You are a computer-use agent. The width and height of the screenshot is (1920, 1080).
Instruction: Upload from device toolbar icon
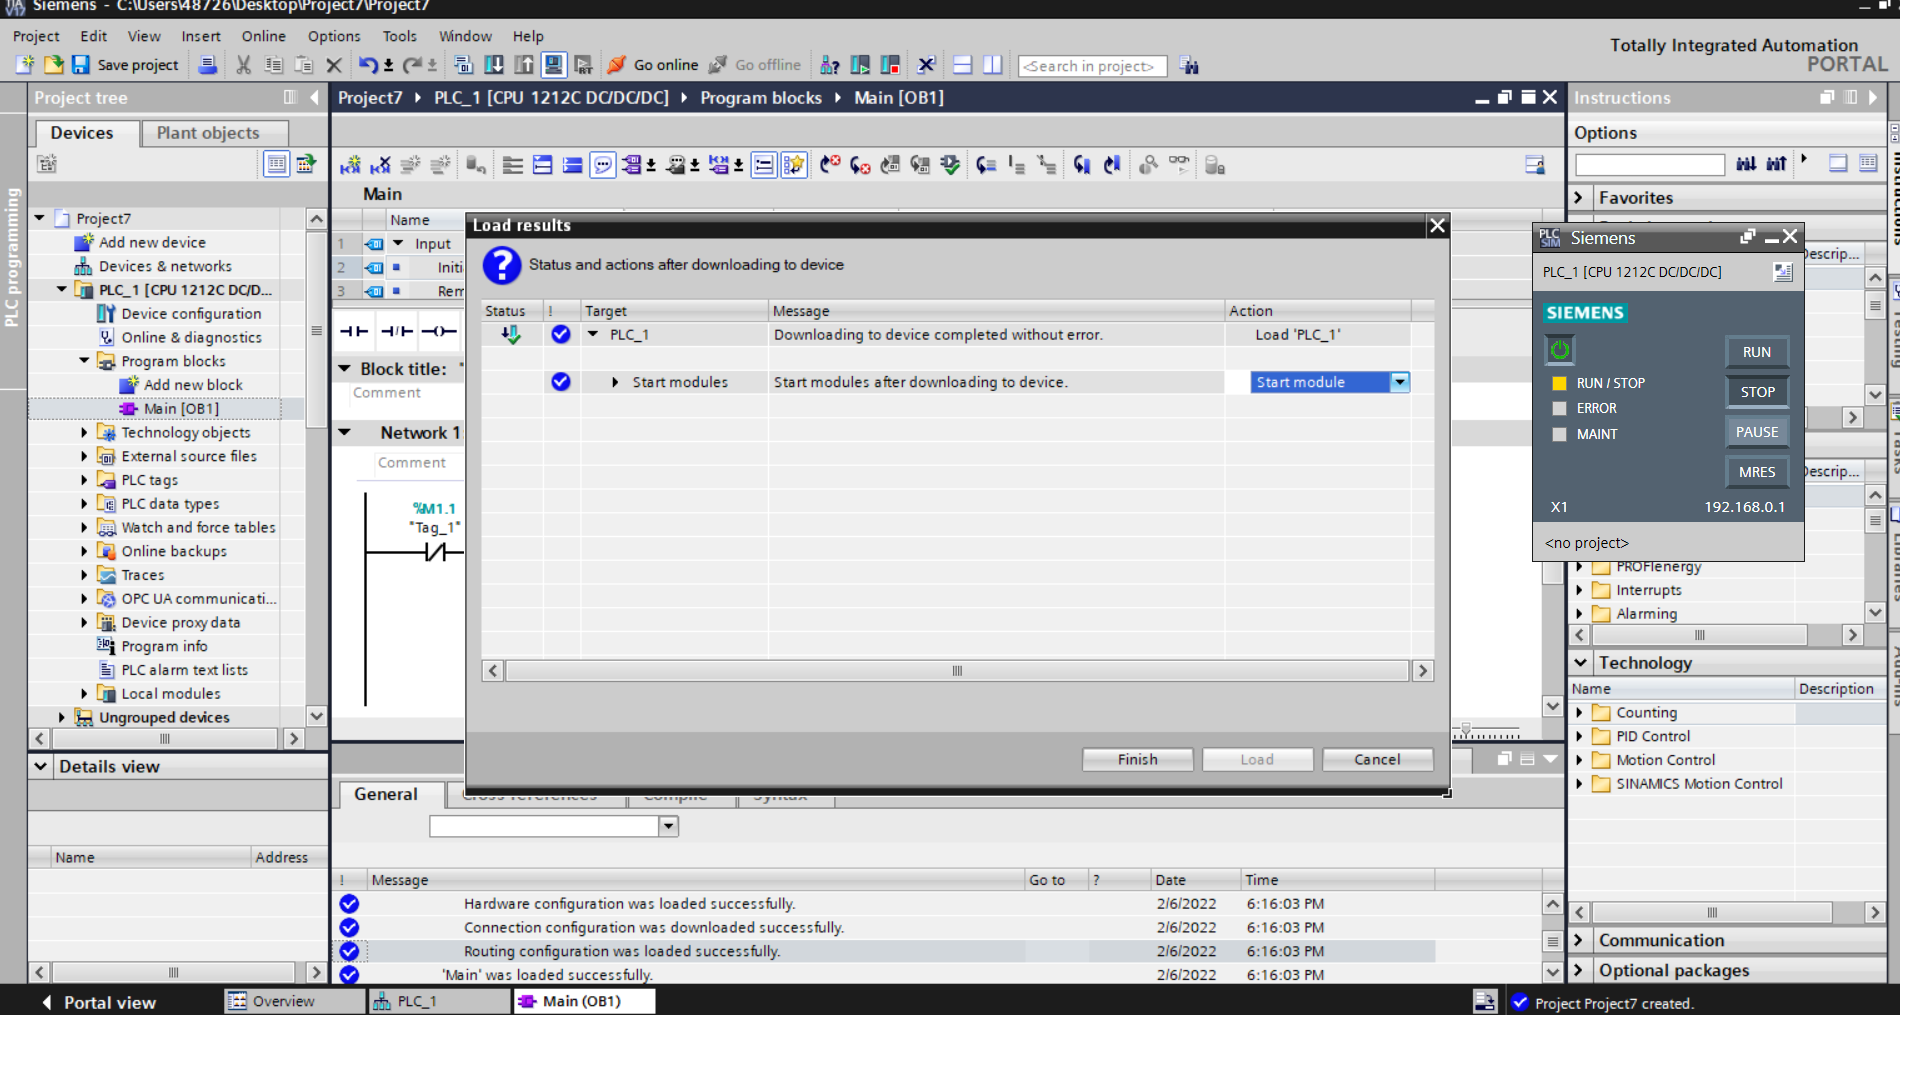pyautogui.click(x=524, y=65)
